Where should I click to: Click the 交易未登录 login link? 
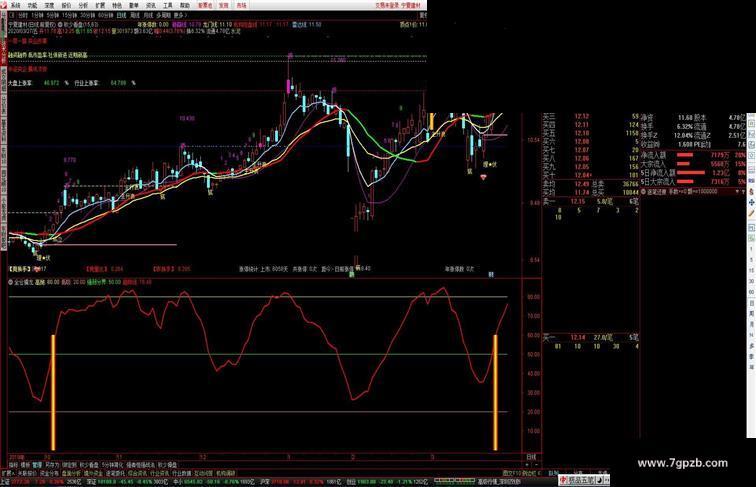[x=387, y=5]
